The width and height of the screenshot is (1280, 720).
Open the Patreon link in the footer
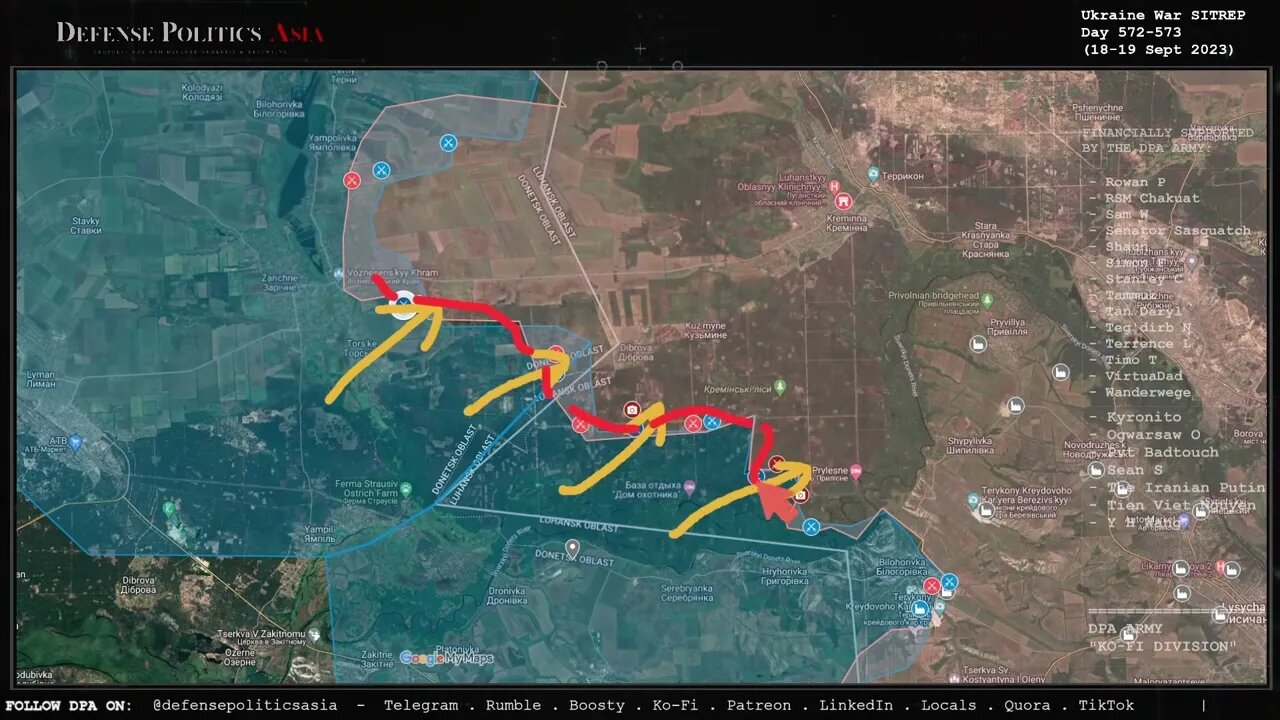759,705
